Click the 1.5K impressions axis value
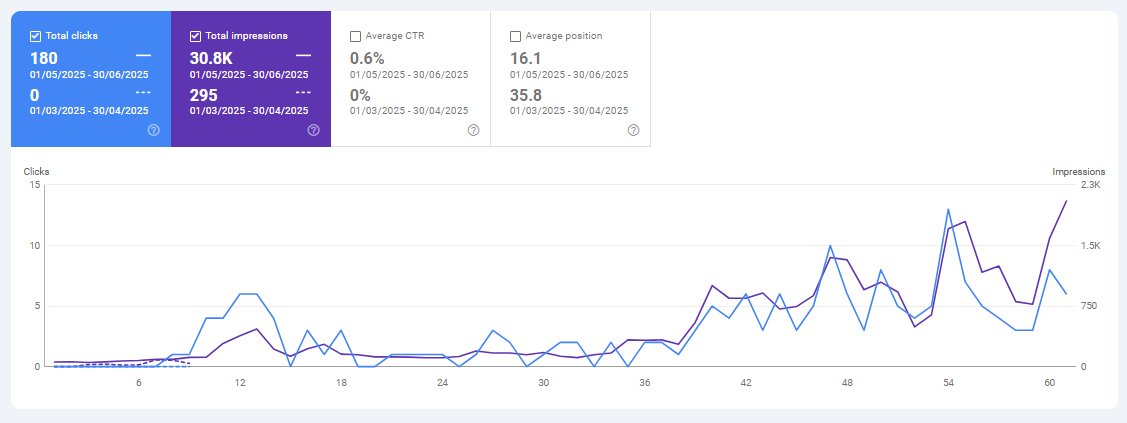 [x=1090, y=246]
